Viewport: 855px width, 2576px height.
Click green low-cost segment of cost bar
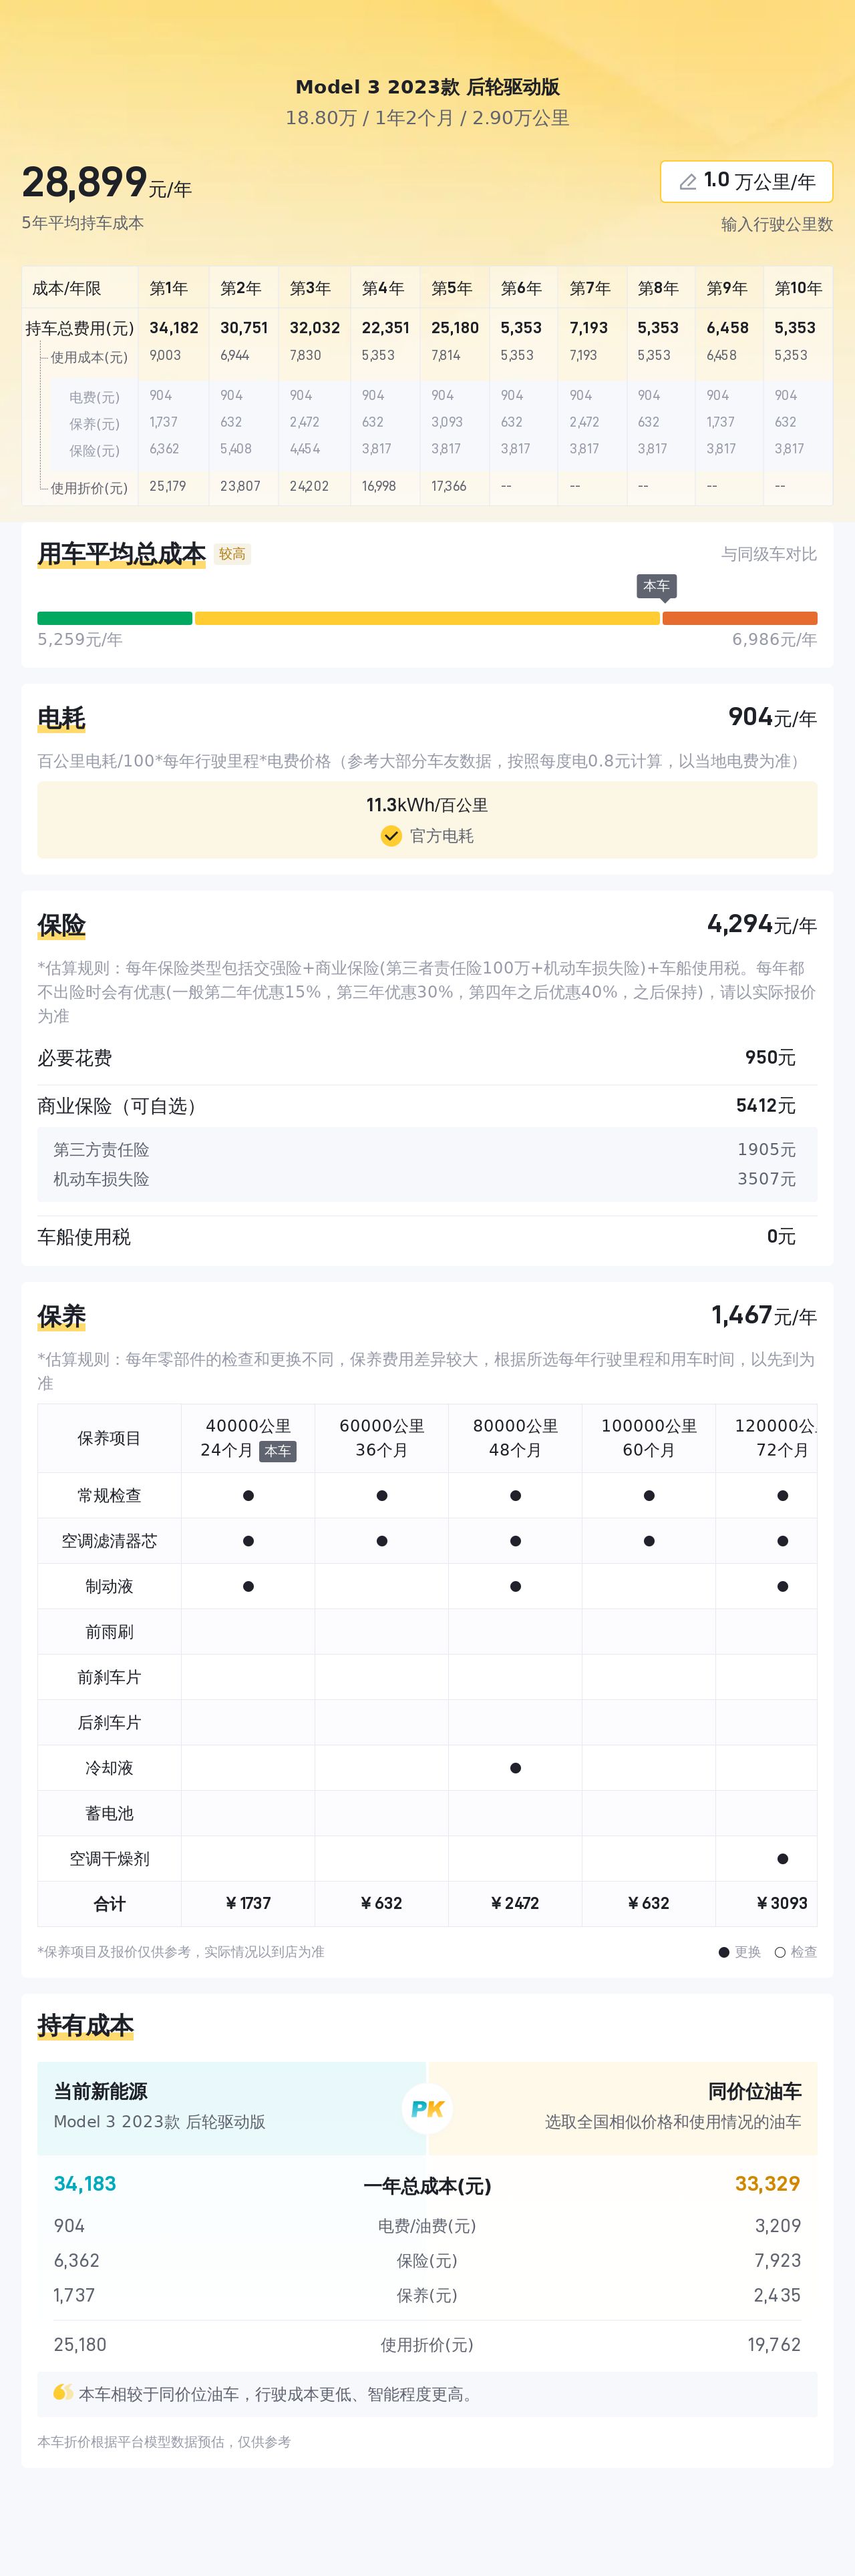(114, 618)
